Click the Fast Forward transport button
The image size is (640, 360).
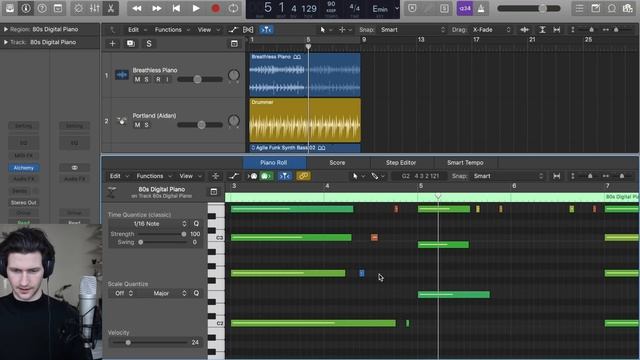(156, 8)
